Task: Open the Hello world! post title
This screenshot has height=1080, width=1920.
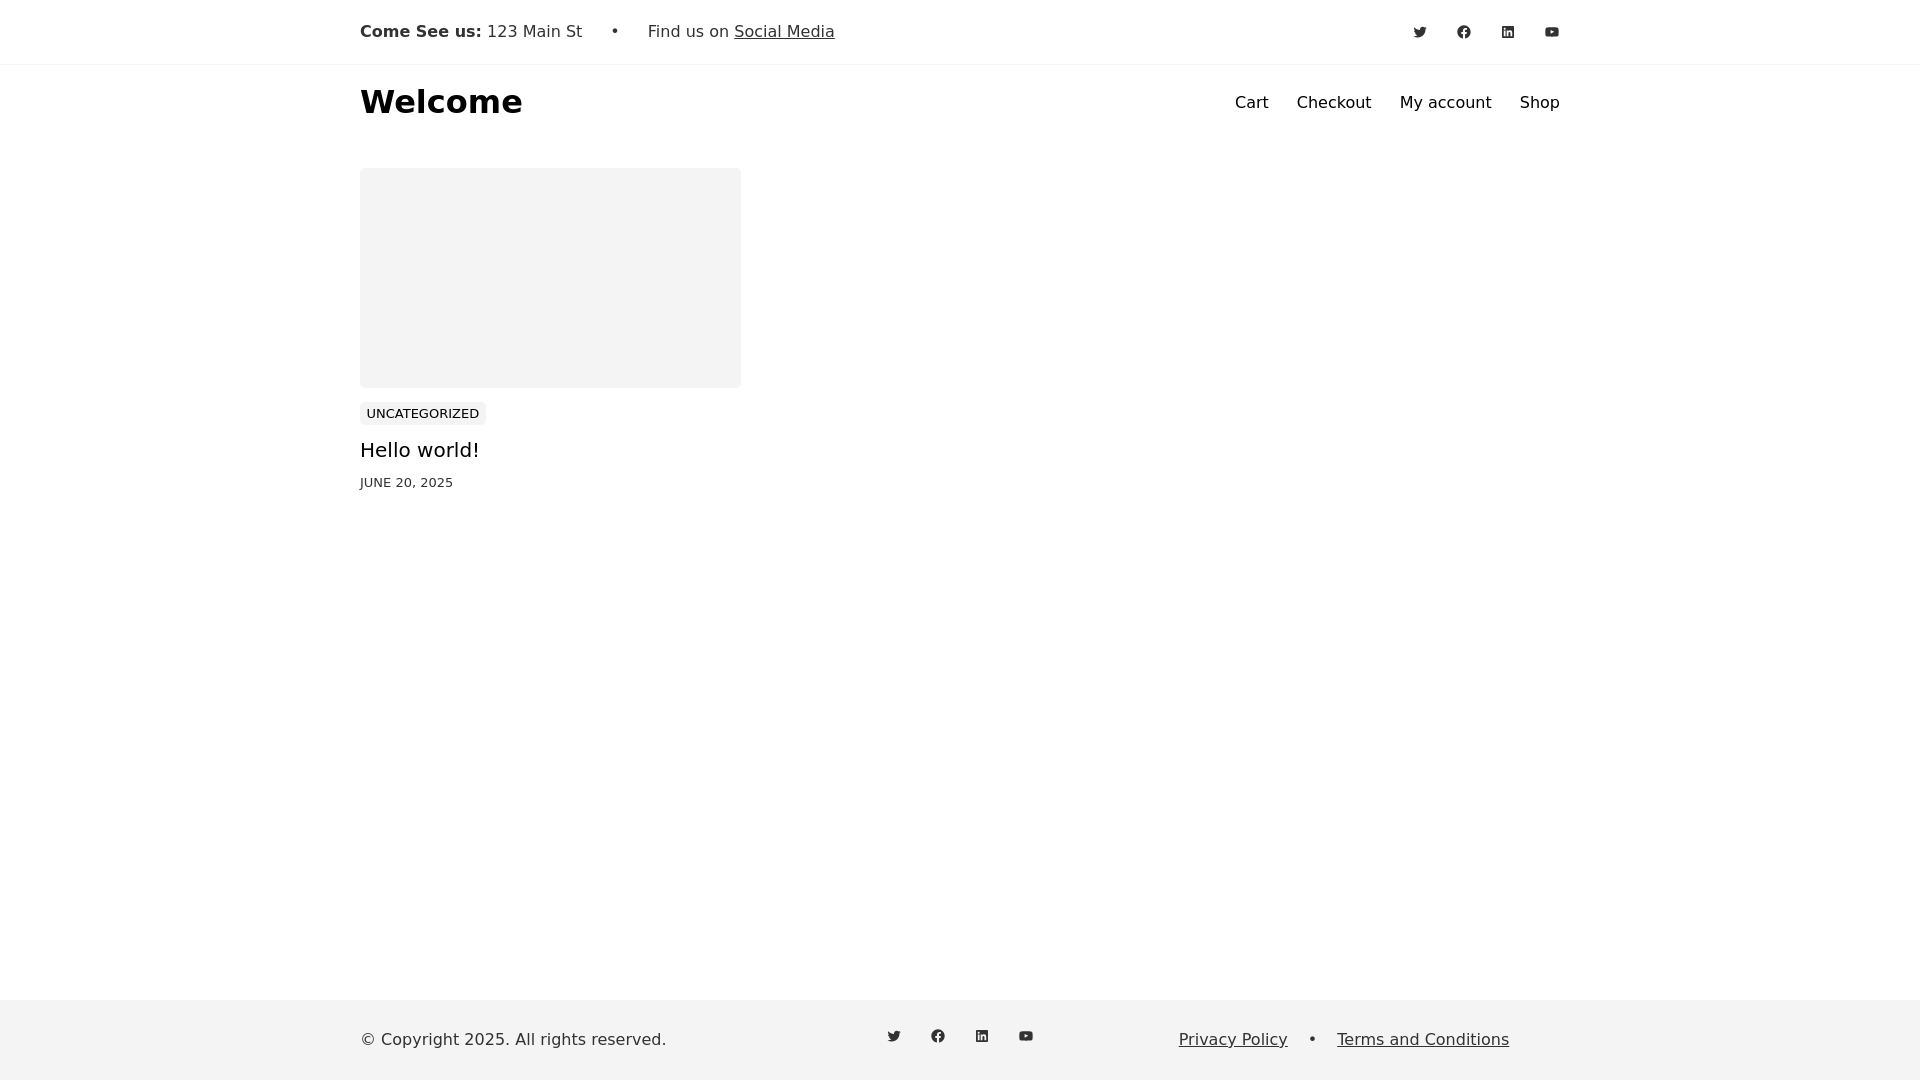Action: tap(420, 450)
